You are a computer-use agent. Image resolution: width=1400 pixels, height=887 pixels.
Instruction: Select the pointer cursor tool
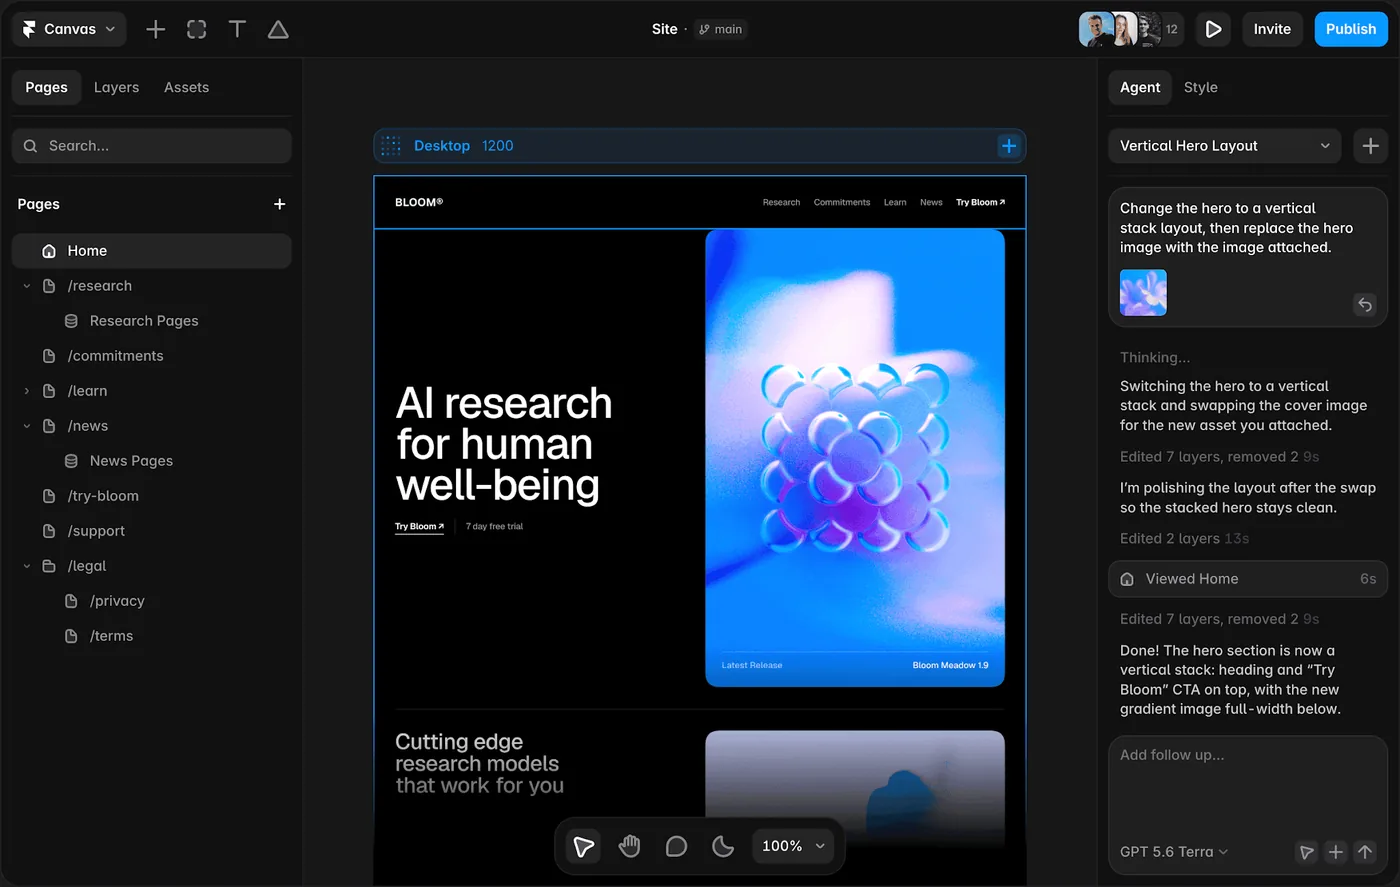point(584,846)
